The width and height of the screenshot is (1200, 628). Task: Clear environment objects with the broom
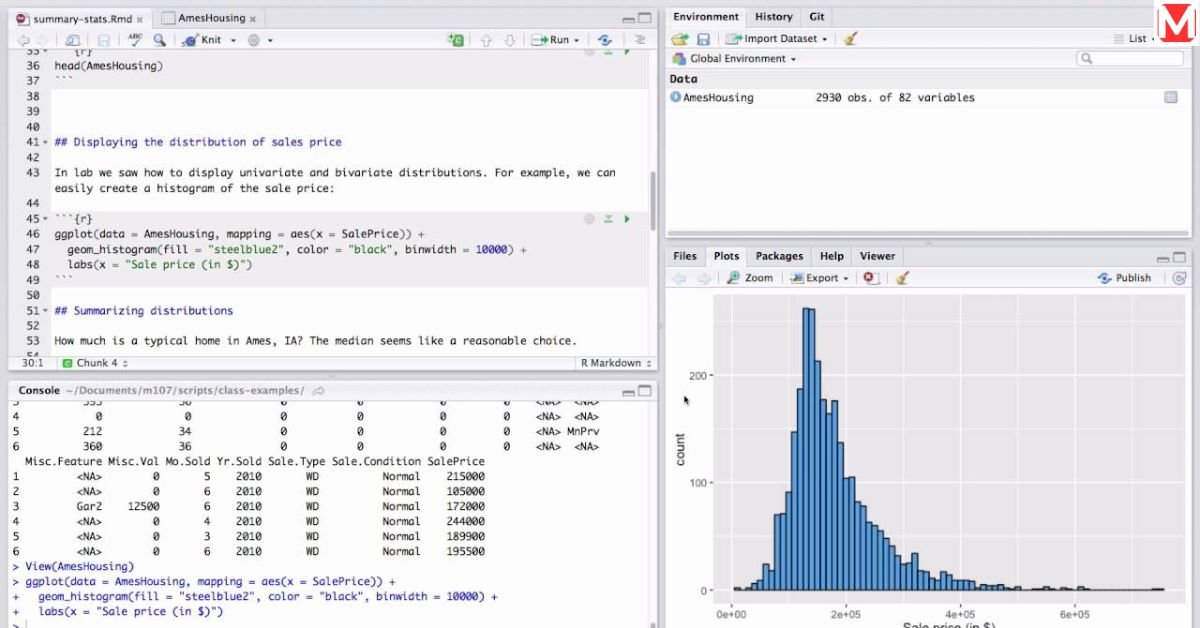(850, 39)
